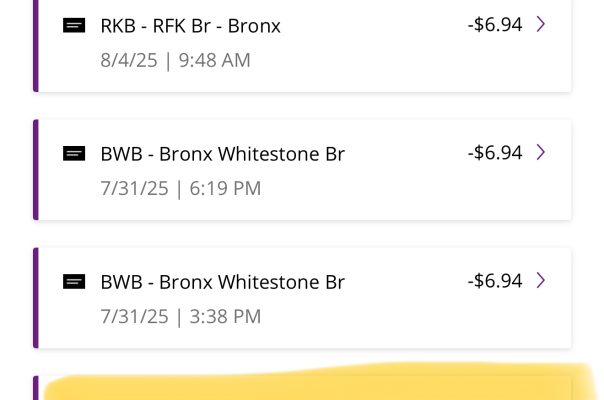Select the "RKB - RFK Br - Bronx" title
Image resolution: width=604 pixels, height=400 pixels.
[190, 26]
